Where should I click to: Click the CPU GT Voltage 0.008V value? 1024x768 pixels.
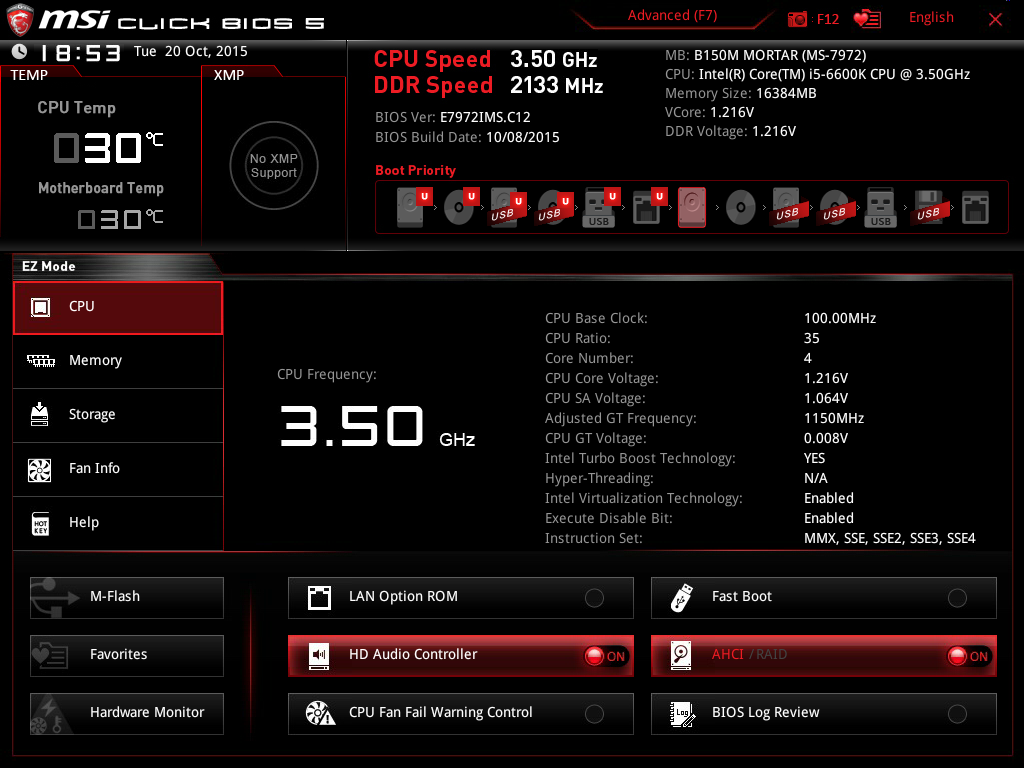[x=826, y=438]
